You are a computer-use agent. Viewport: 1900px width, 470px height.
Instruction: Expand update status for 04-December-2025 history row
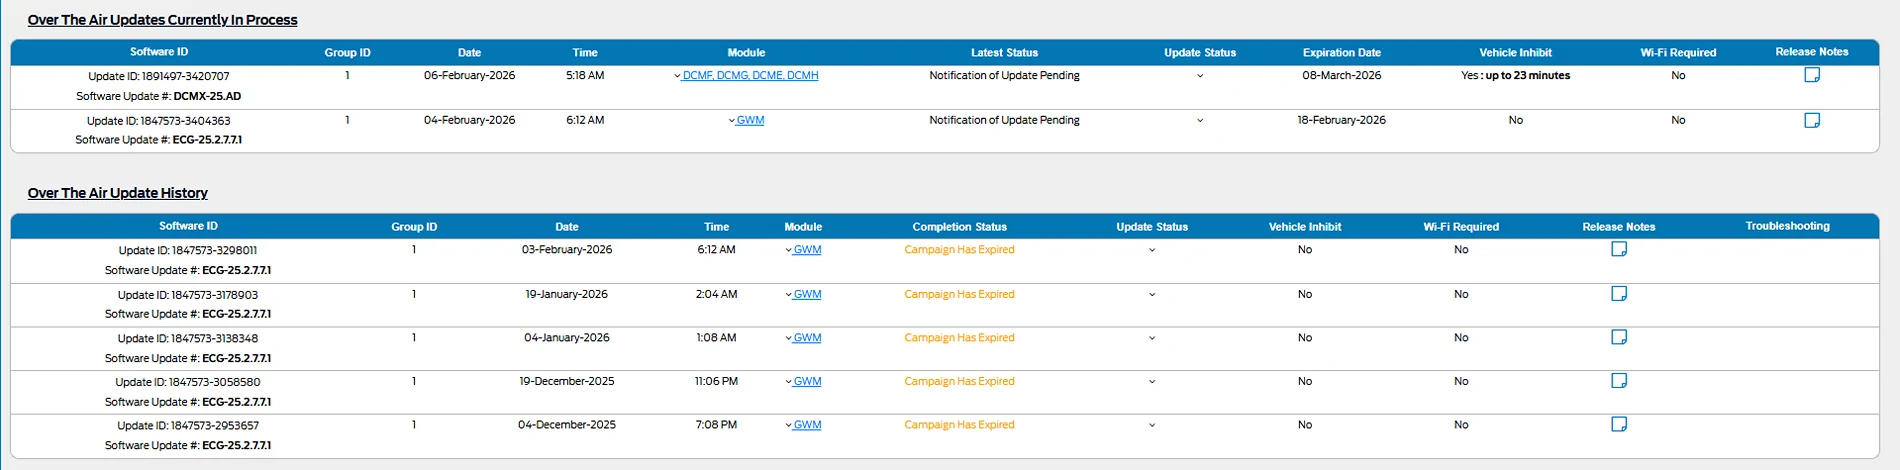(x=1152, y=425)
